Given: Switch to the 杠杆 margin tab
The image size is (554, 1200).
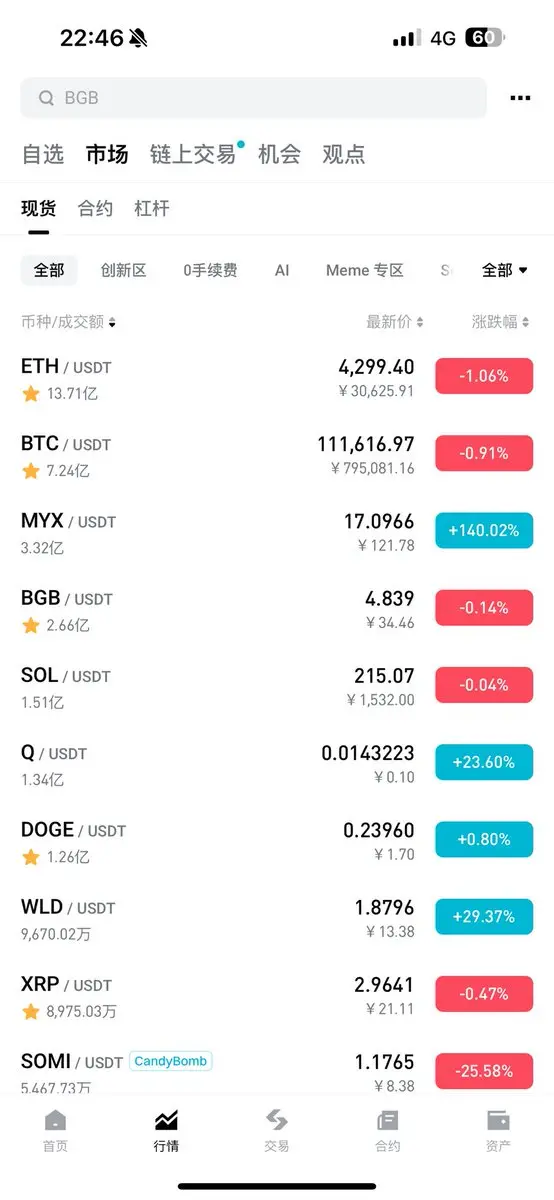Looking at the screenshot, I should tap(152, 209).
